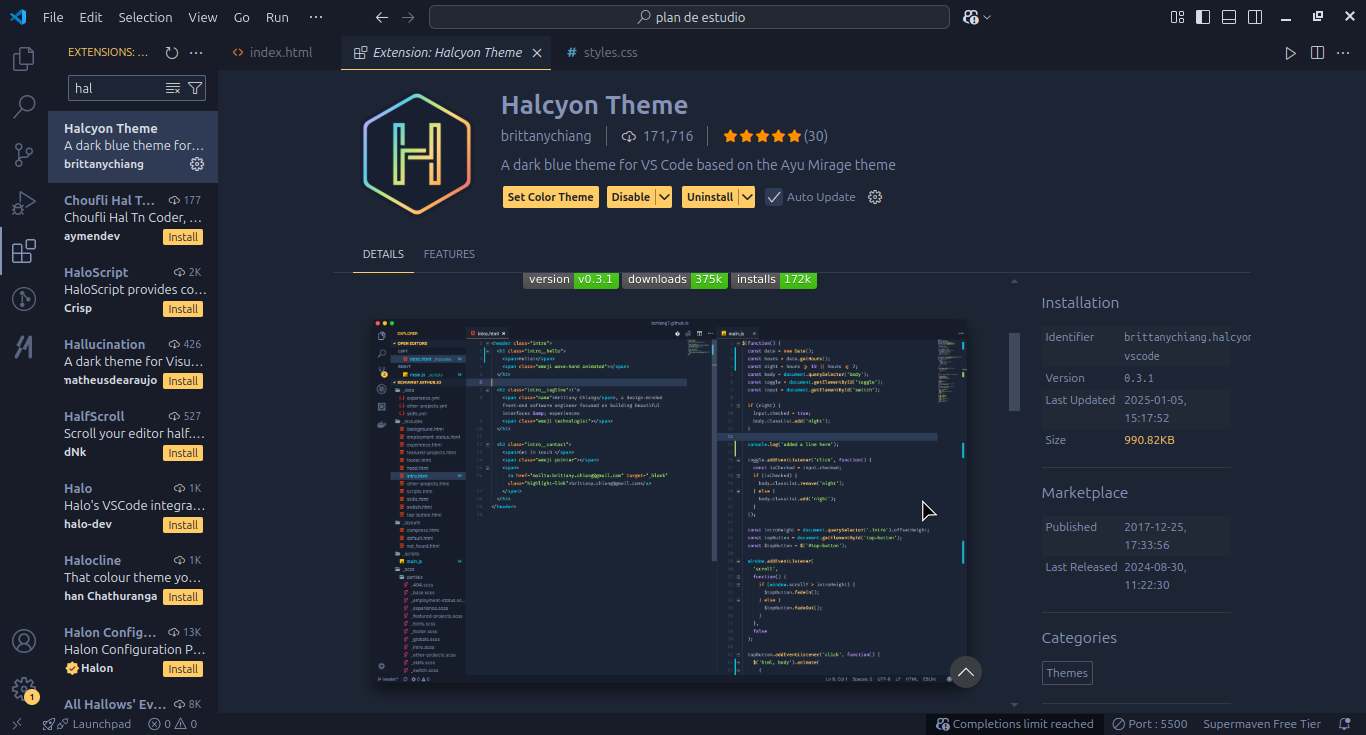
Task: Select the Extensions view icon
Action: coord(23,251)
